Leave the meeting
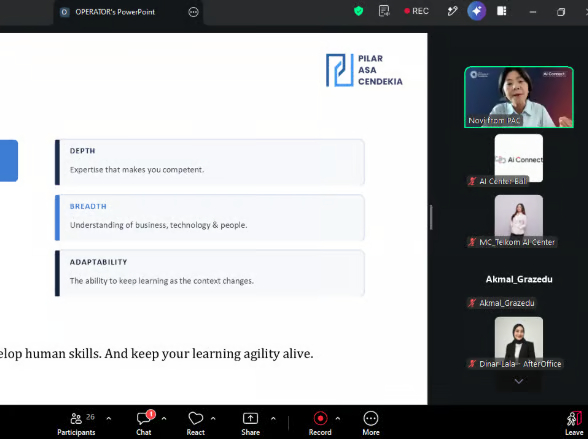This screenshot has height=439, width=588. [574, 424]
